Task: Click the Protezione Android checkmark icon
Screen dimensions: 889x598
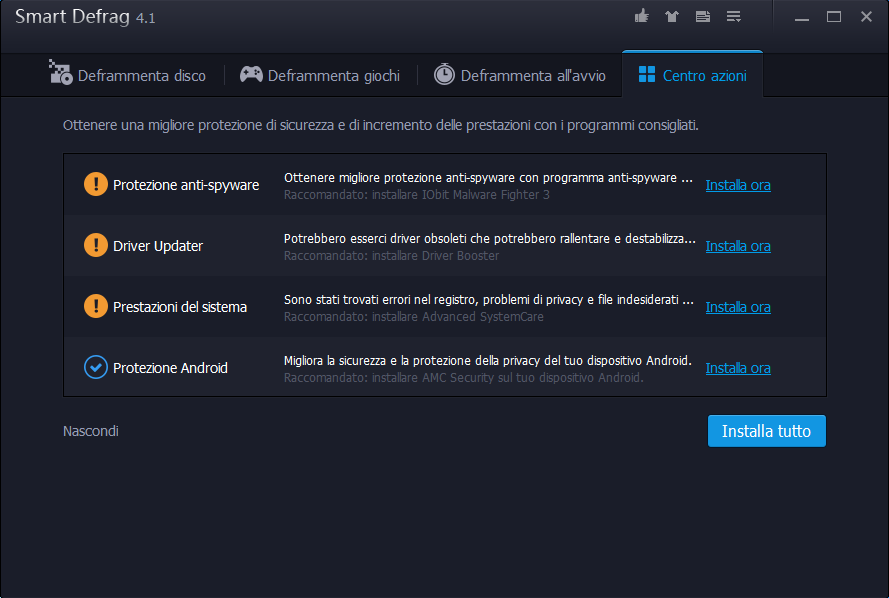Action: pos(96,367)
